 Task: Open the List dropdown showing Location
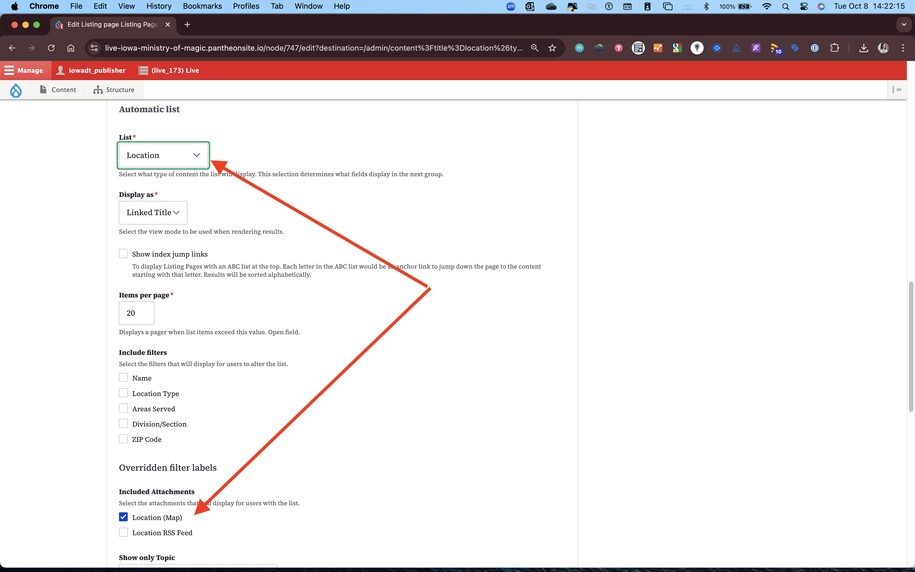tap(163, 155)
